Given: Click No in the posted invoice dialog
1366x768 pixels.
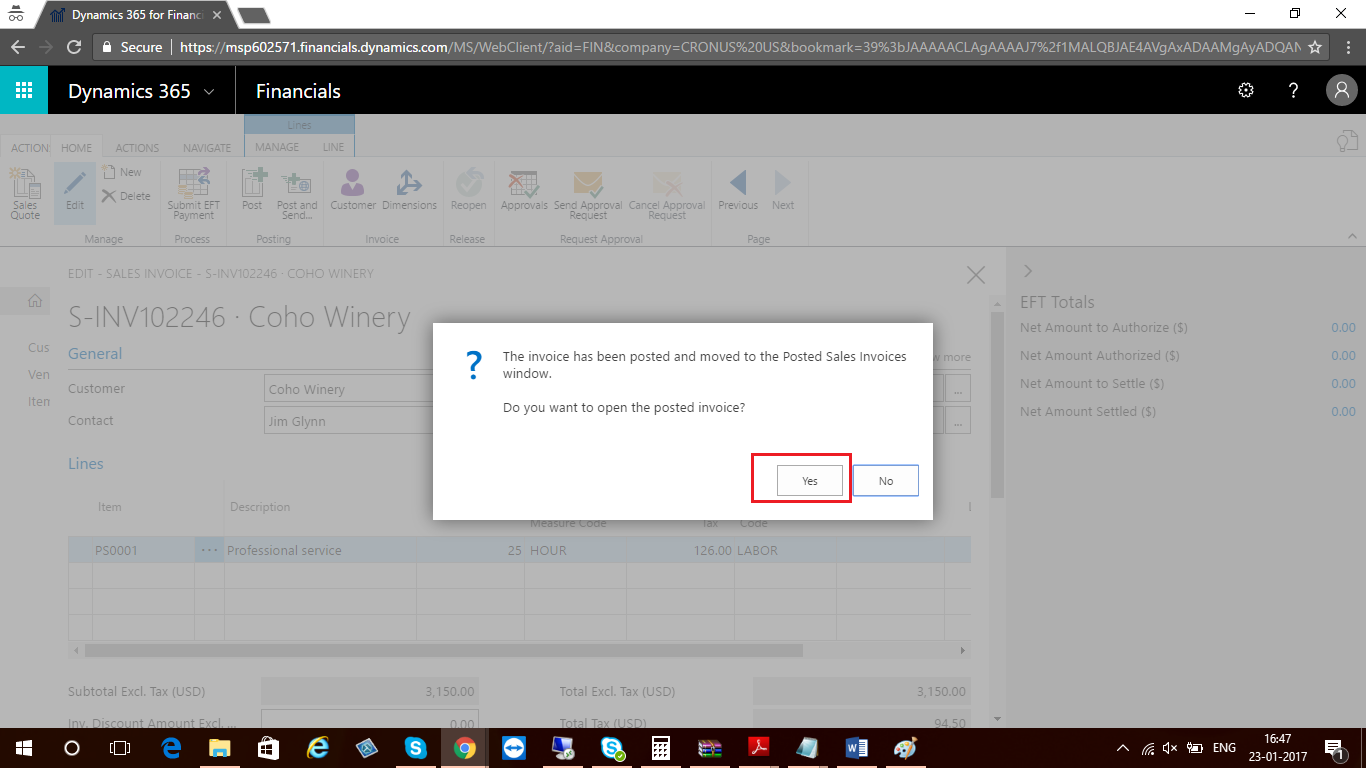Looking at the screenshot, I should click(886, 481).
